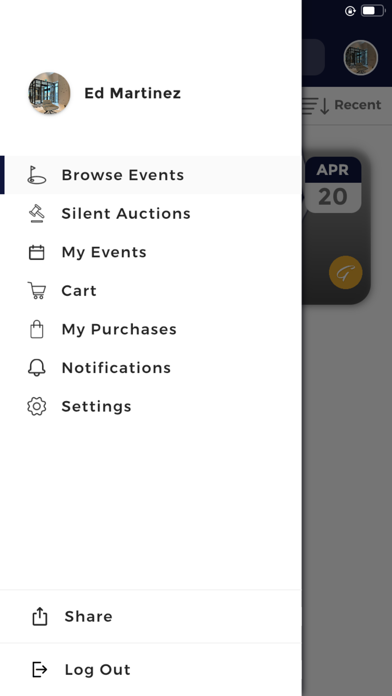Go to My Events
This screenshot has width=392, height=696.
click(x=151, y=252)
